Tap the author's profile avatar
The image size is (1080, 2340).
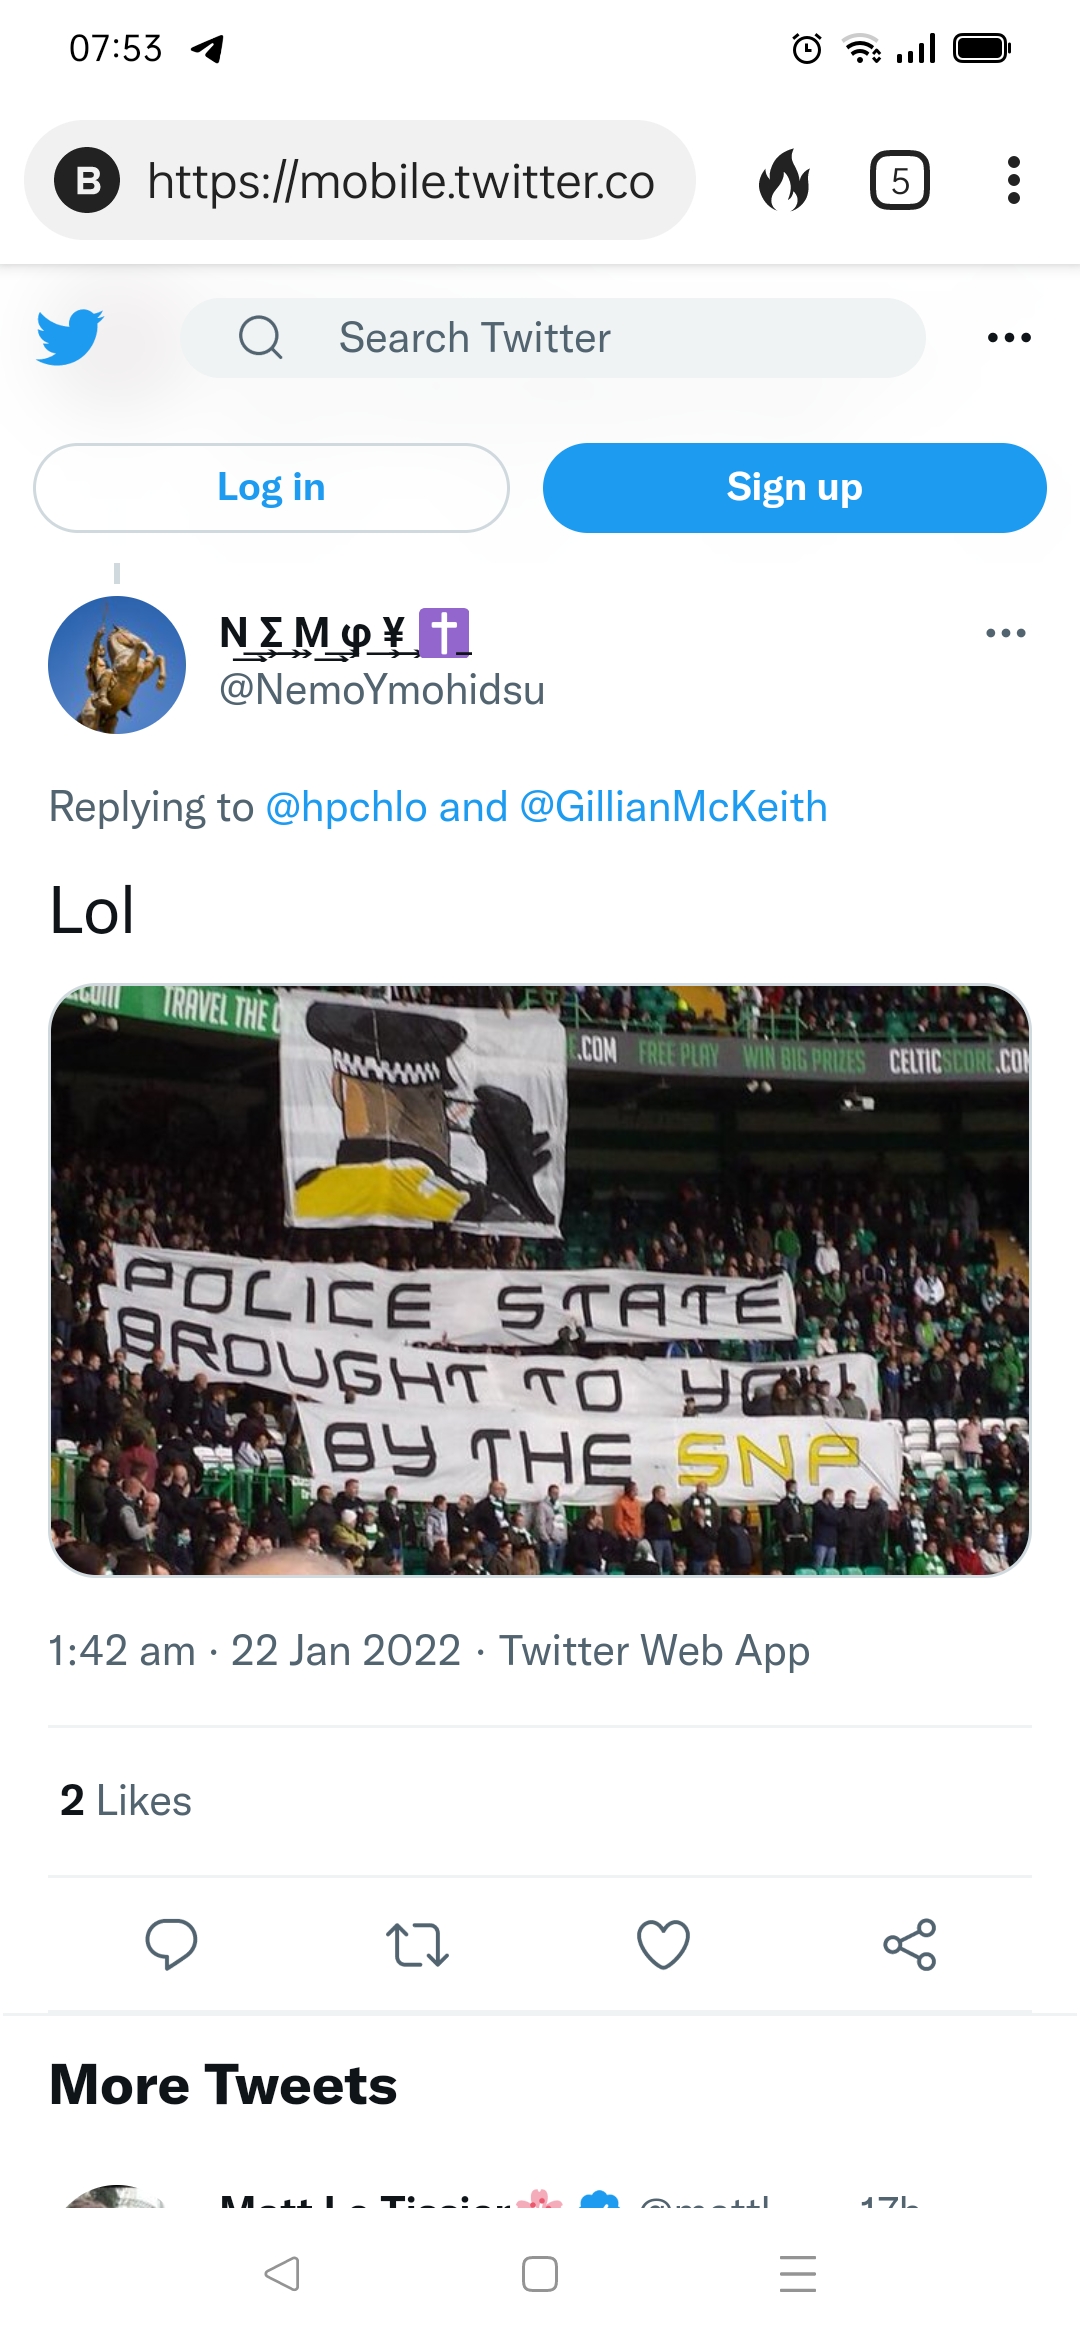[x=117, y=665]
